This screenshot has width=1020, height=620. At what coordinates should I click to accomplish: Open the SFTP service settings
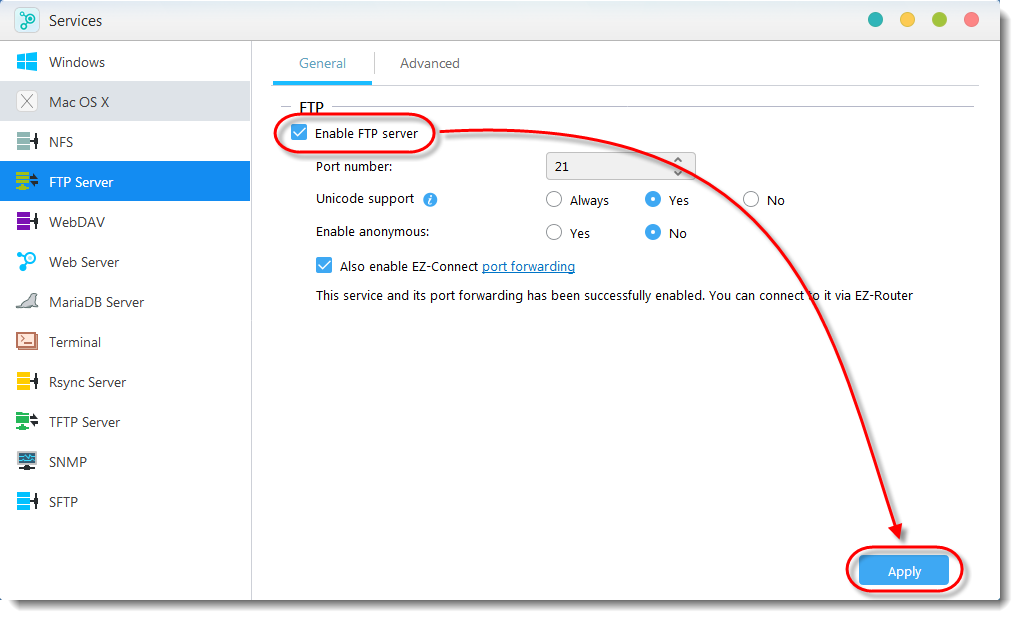tap(64, 501)
